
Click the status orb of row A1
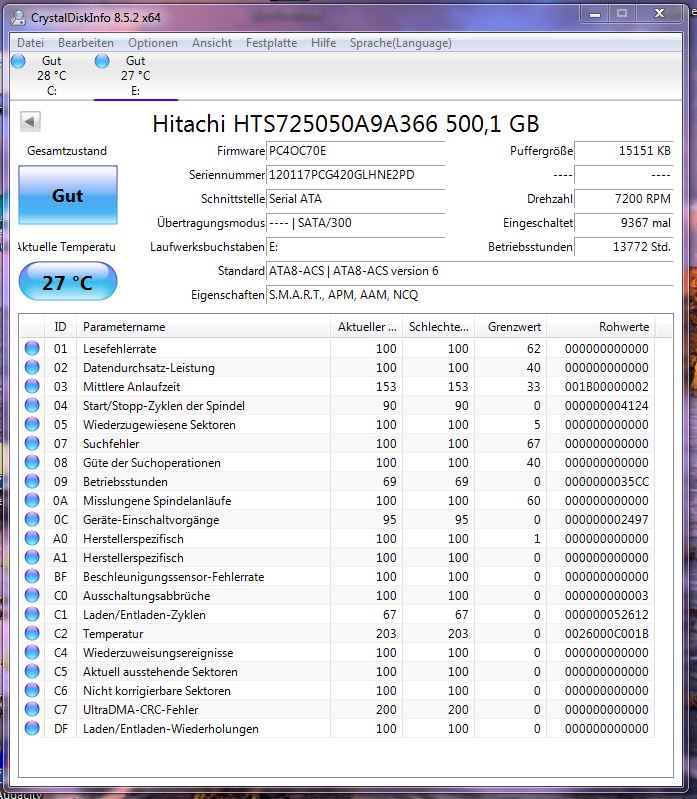(32, 557)
